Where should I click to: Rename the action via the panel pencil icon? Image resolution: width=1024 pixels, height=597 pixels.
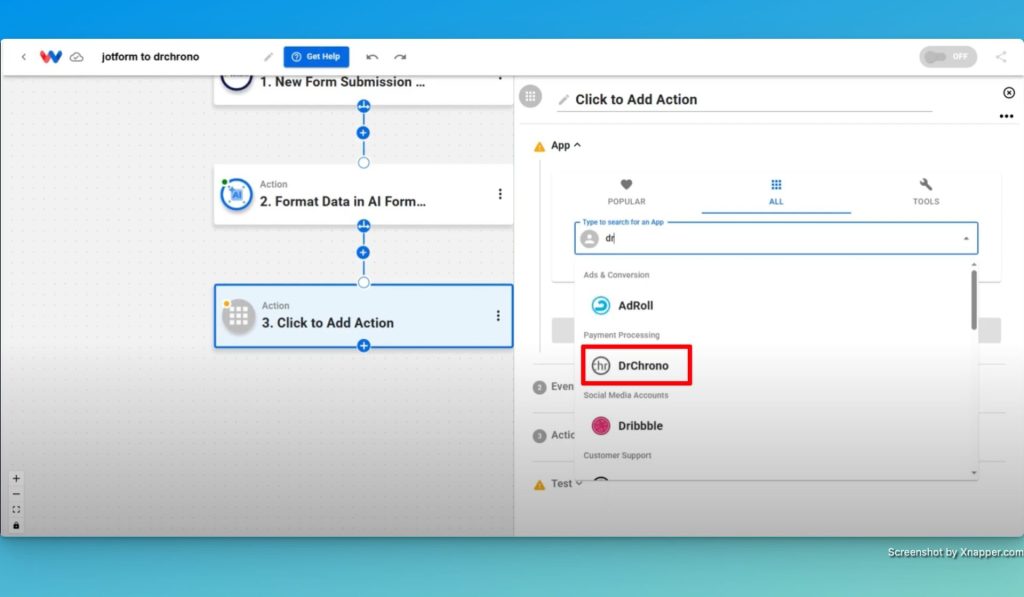point(564,100)
